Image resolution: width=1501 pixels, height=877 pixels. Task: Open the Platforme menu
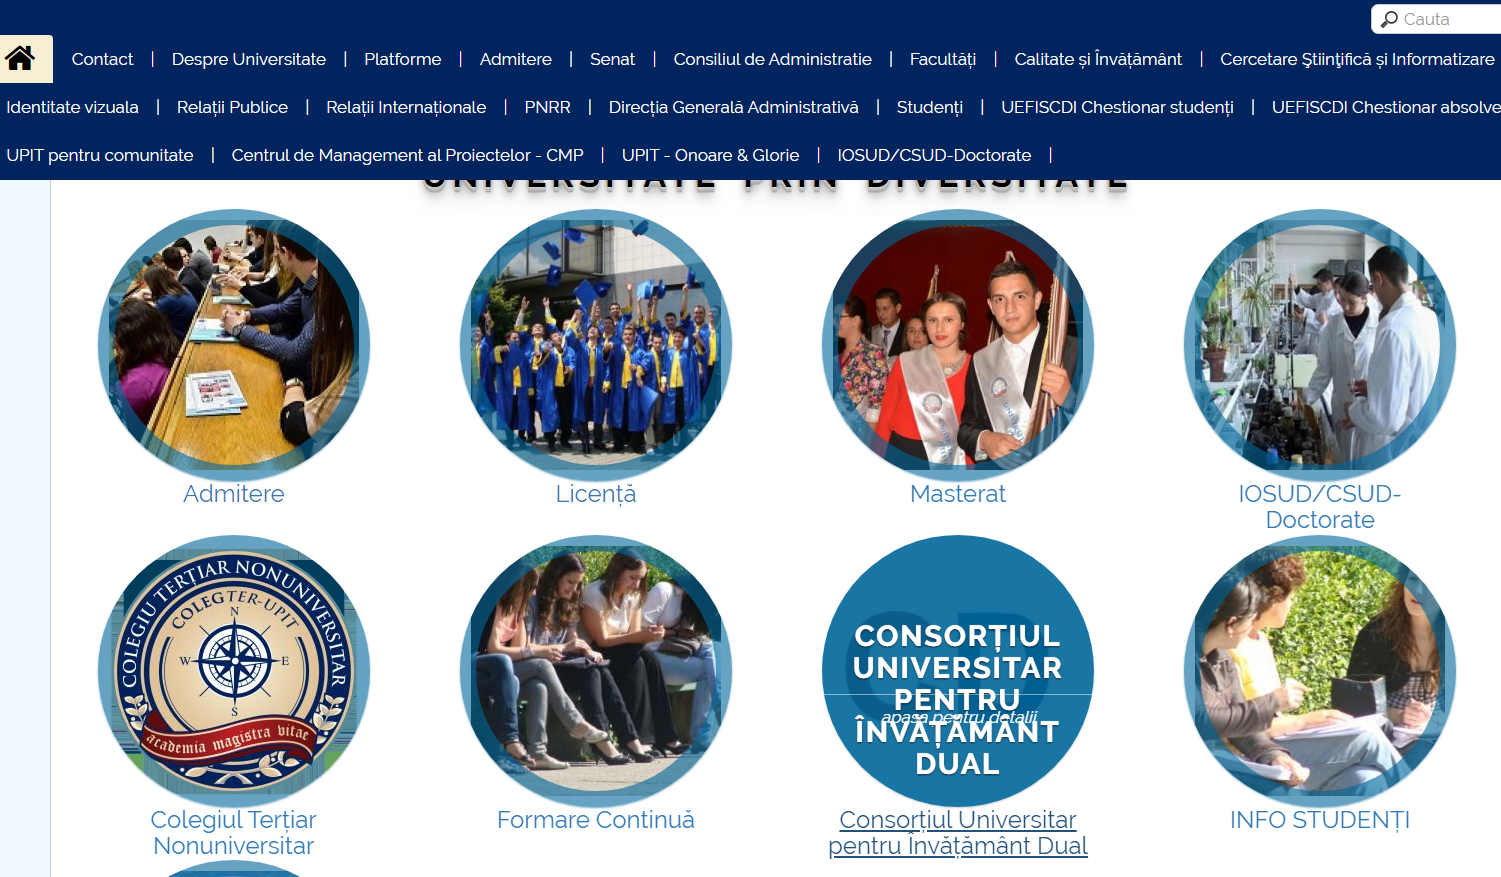[403, 59]
